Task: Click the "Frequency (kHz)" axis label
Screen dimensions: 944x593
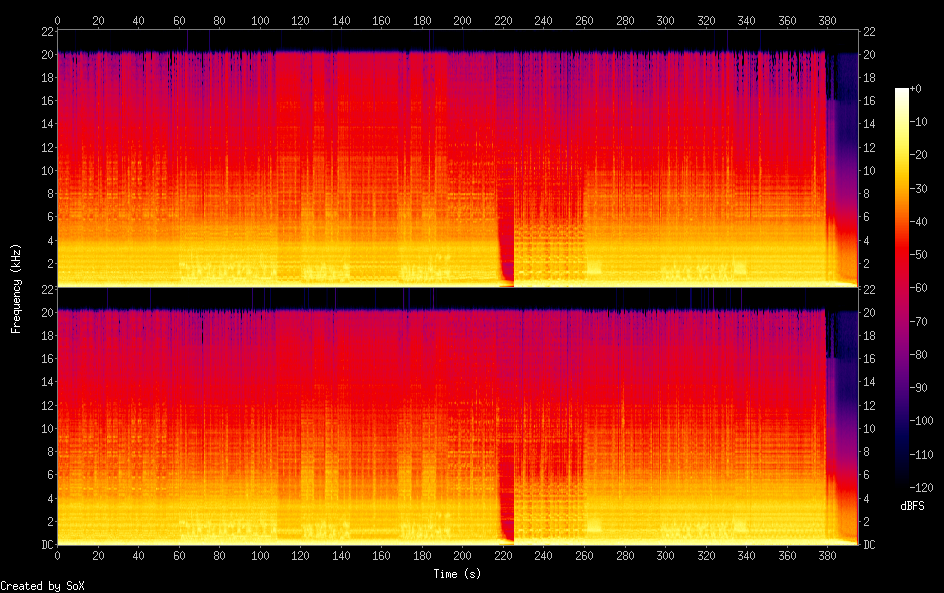Action: pyautogui.click(x=16, y=287)
